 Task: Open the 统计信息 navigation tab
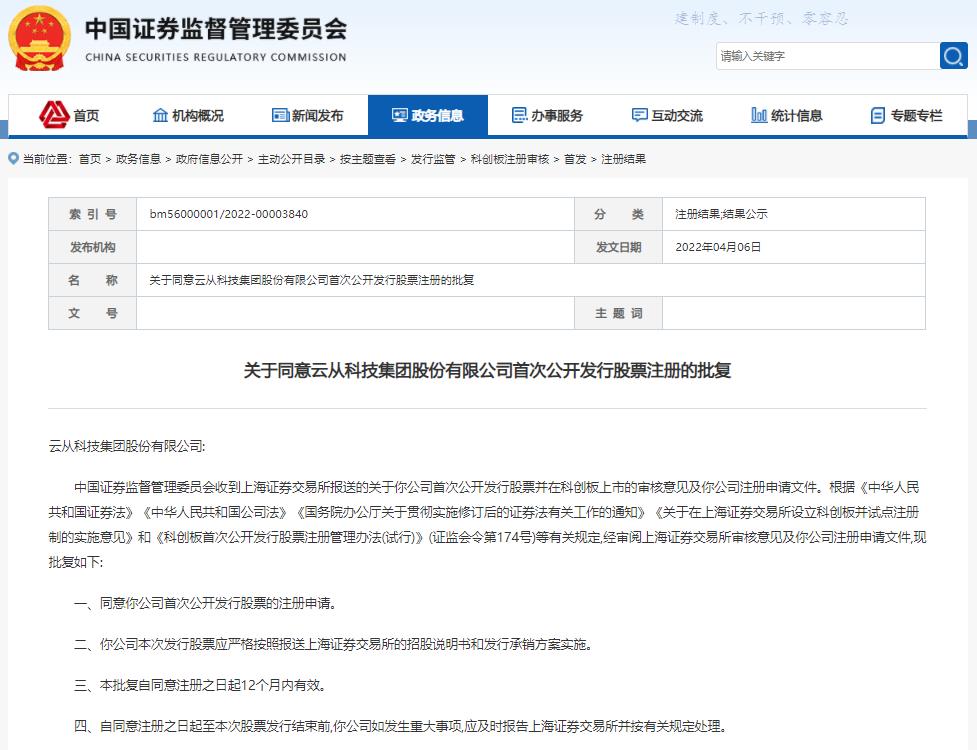[x=787, y=115]
